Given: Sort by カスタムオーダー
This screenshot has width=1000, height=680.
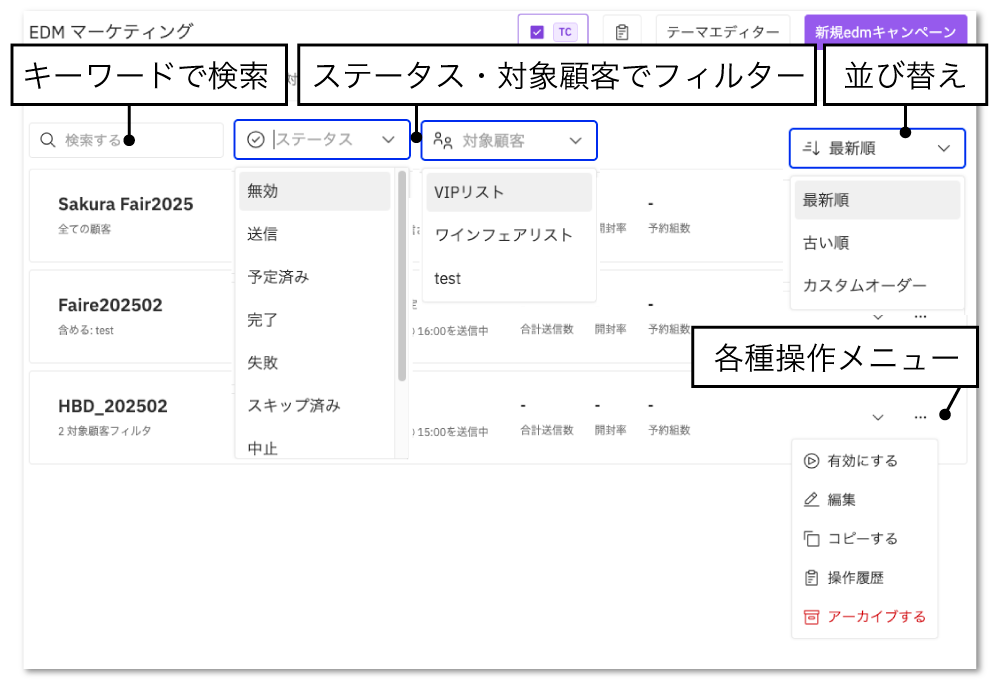Looking at the screenshot, I should click(877, 285).
